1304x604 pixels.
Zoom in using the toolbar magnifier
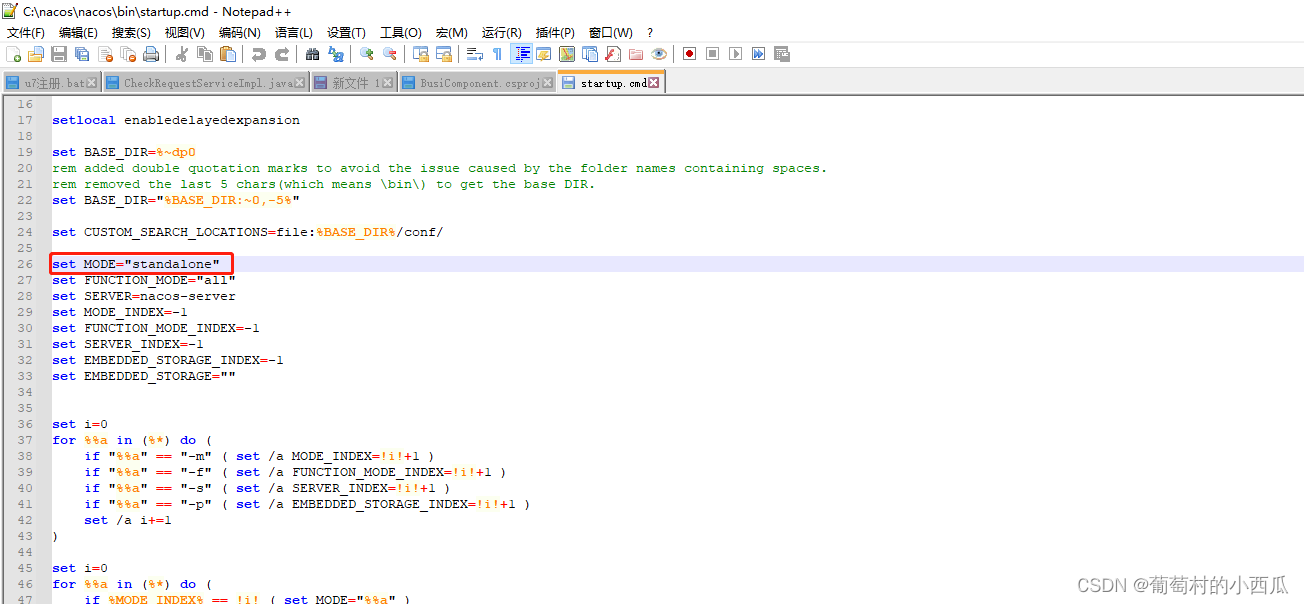[367, 54]
